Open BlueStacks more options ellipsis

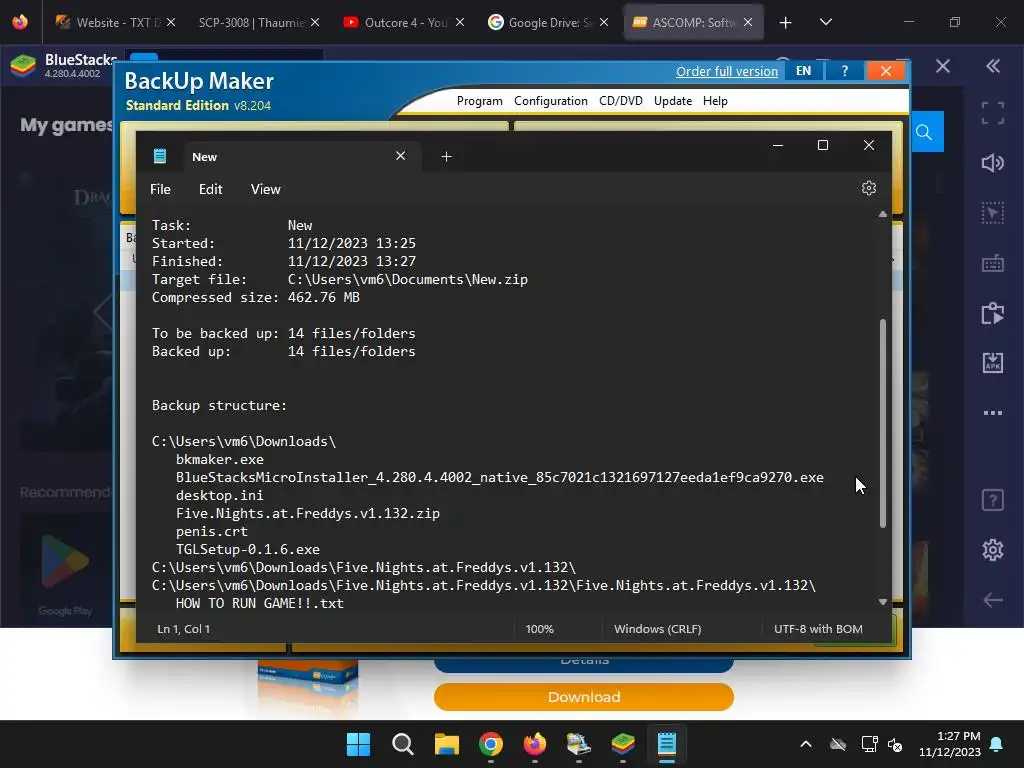(x=993, y=413)
